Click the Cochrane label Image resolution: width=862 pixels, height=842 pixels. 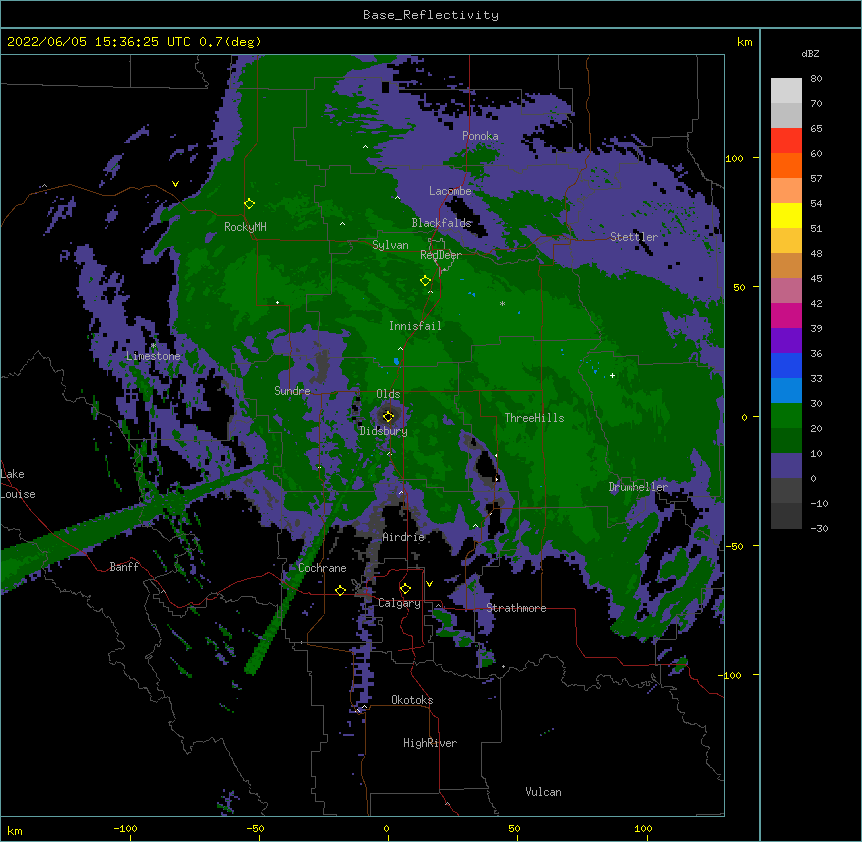tap(322, 568)
